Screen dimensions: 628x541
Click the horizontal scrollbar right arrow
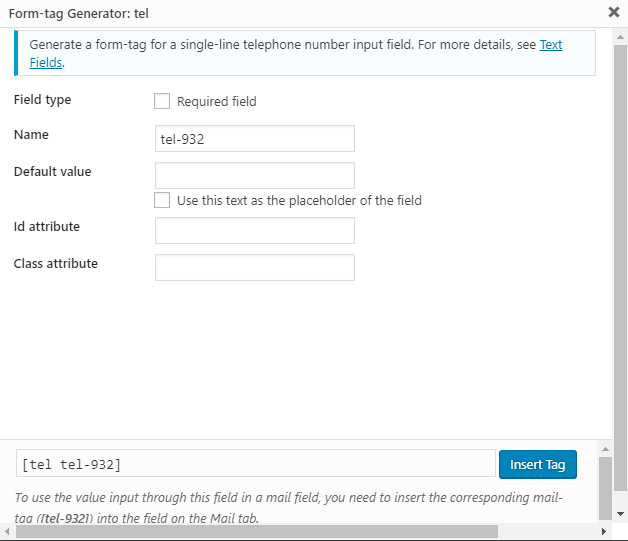tap(605, 531)
